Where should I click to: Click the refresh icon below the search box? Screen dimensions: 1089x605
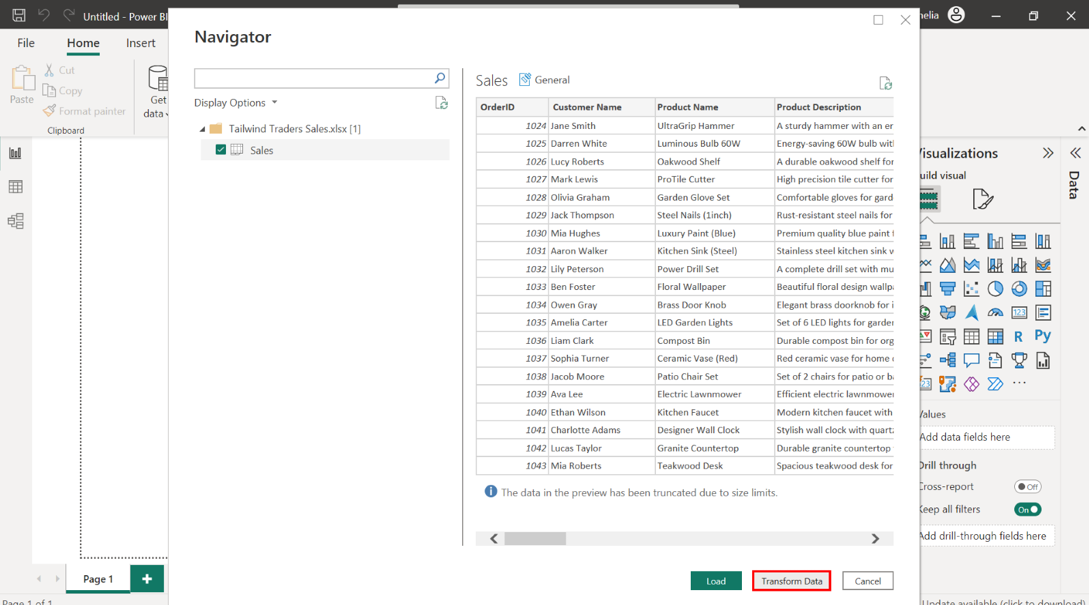tap(441, 103)
